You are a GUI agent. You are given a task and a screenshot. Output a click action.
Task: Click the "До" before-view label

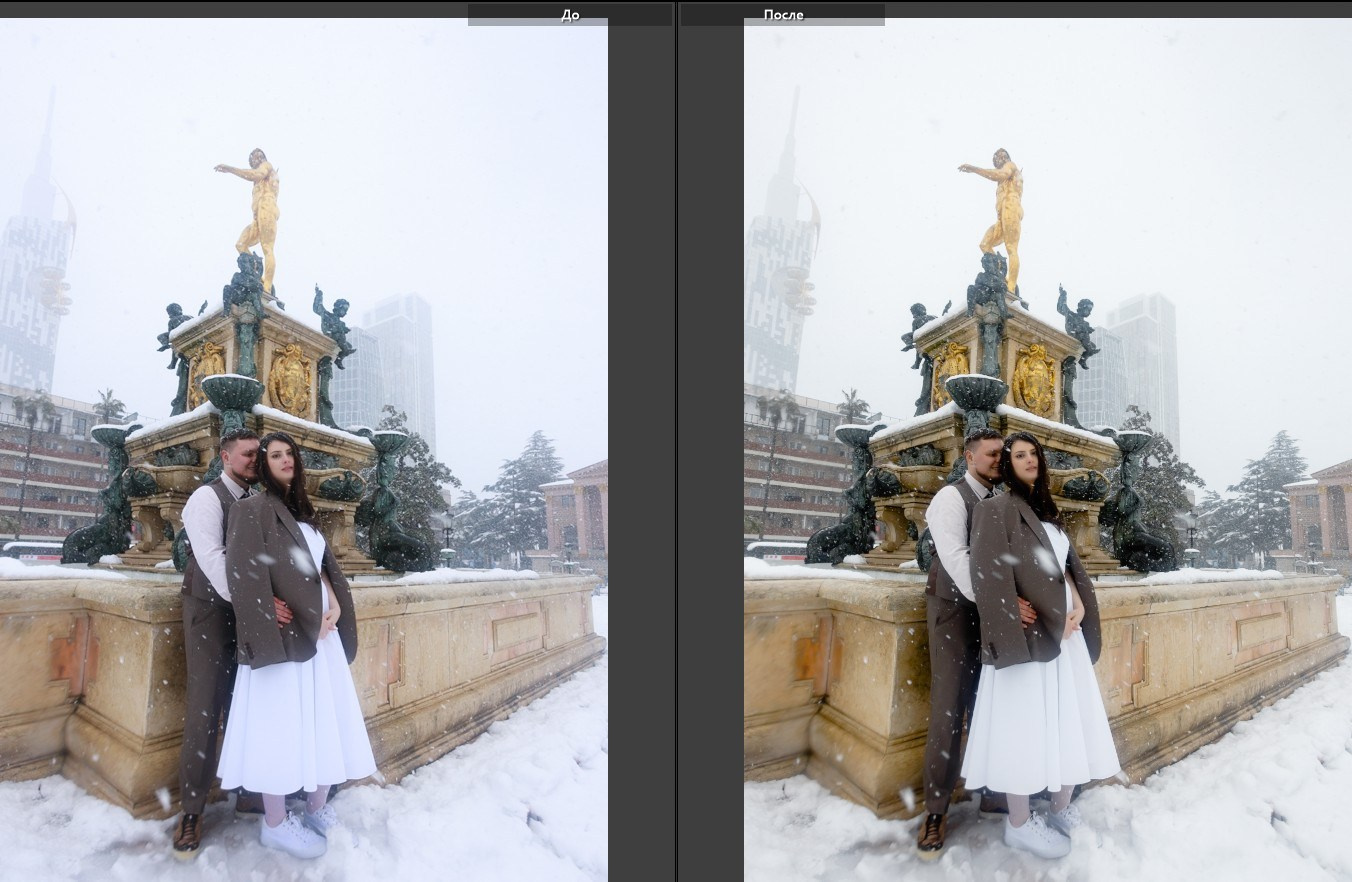pyautogui.click(x=569, y=15)
